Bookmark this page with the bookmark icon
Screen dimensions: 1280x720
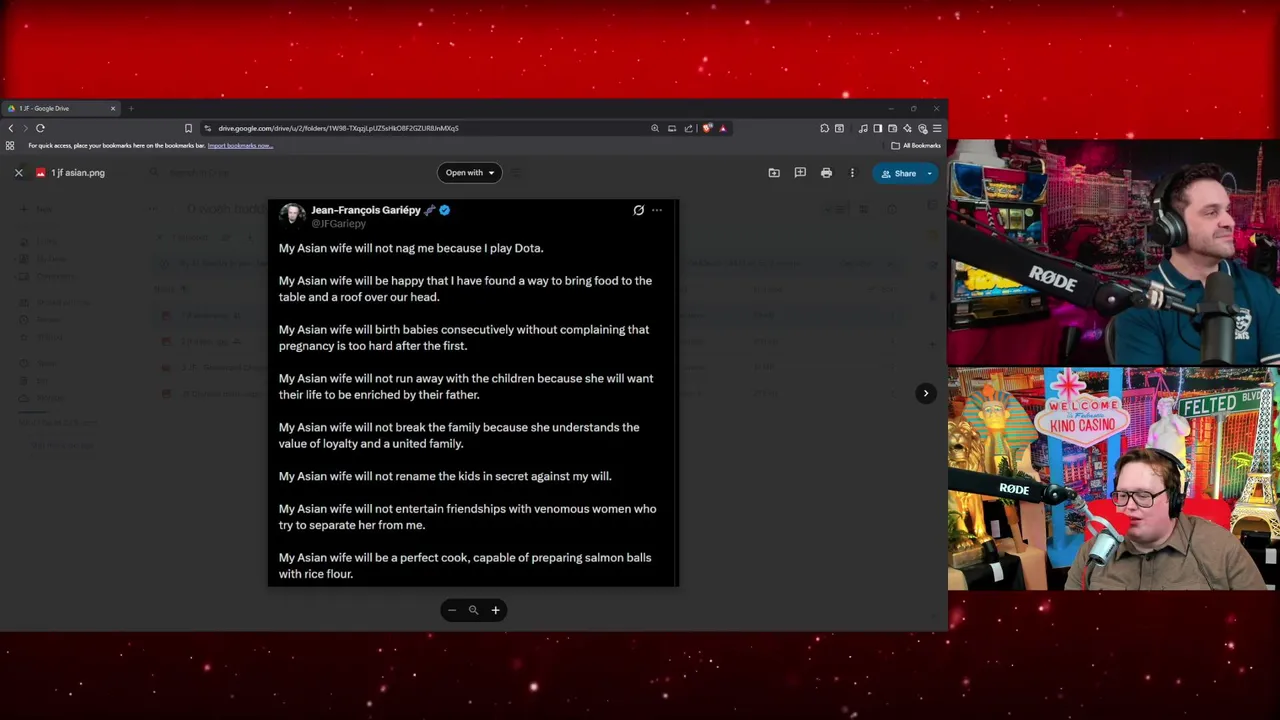(188, 128)
